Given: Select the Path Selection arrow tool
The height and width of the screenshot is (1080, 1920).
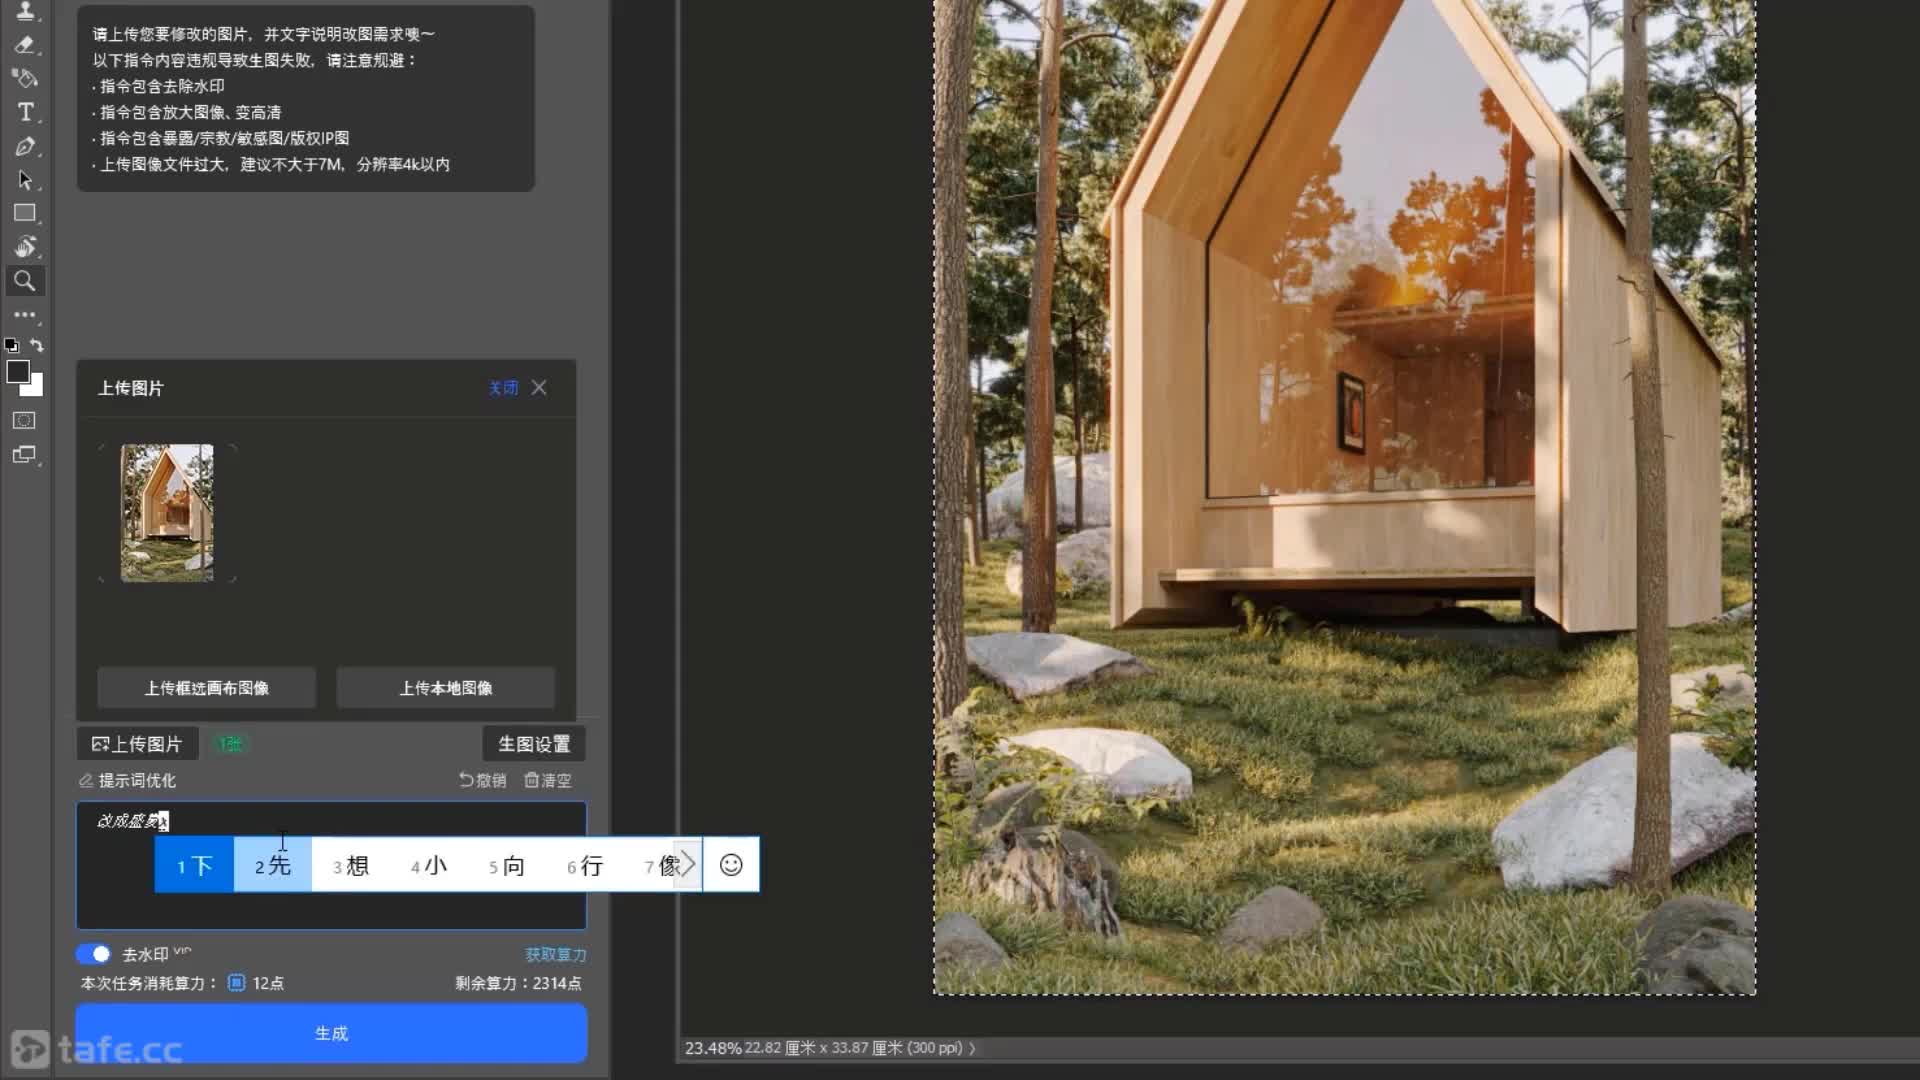Looking at the screenshot, I should pos(25,180).
